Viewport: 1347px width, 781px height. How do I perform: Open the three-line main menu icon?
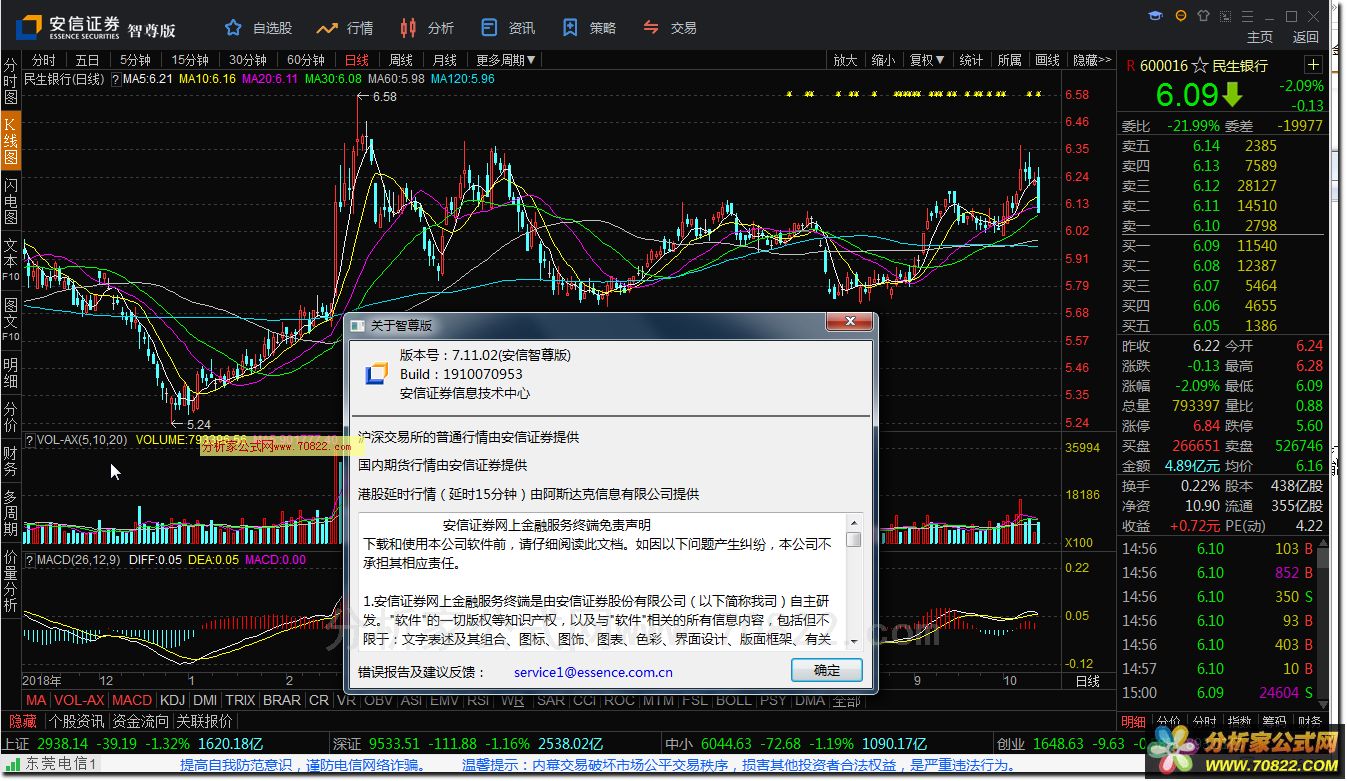tap(1248, 16)
